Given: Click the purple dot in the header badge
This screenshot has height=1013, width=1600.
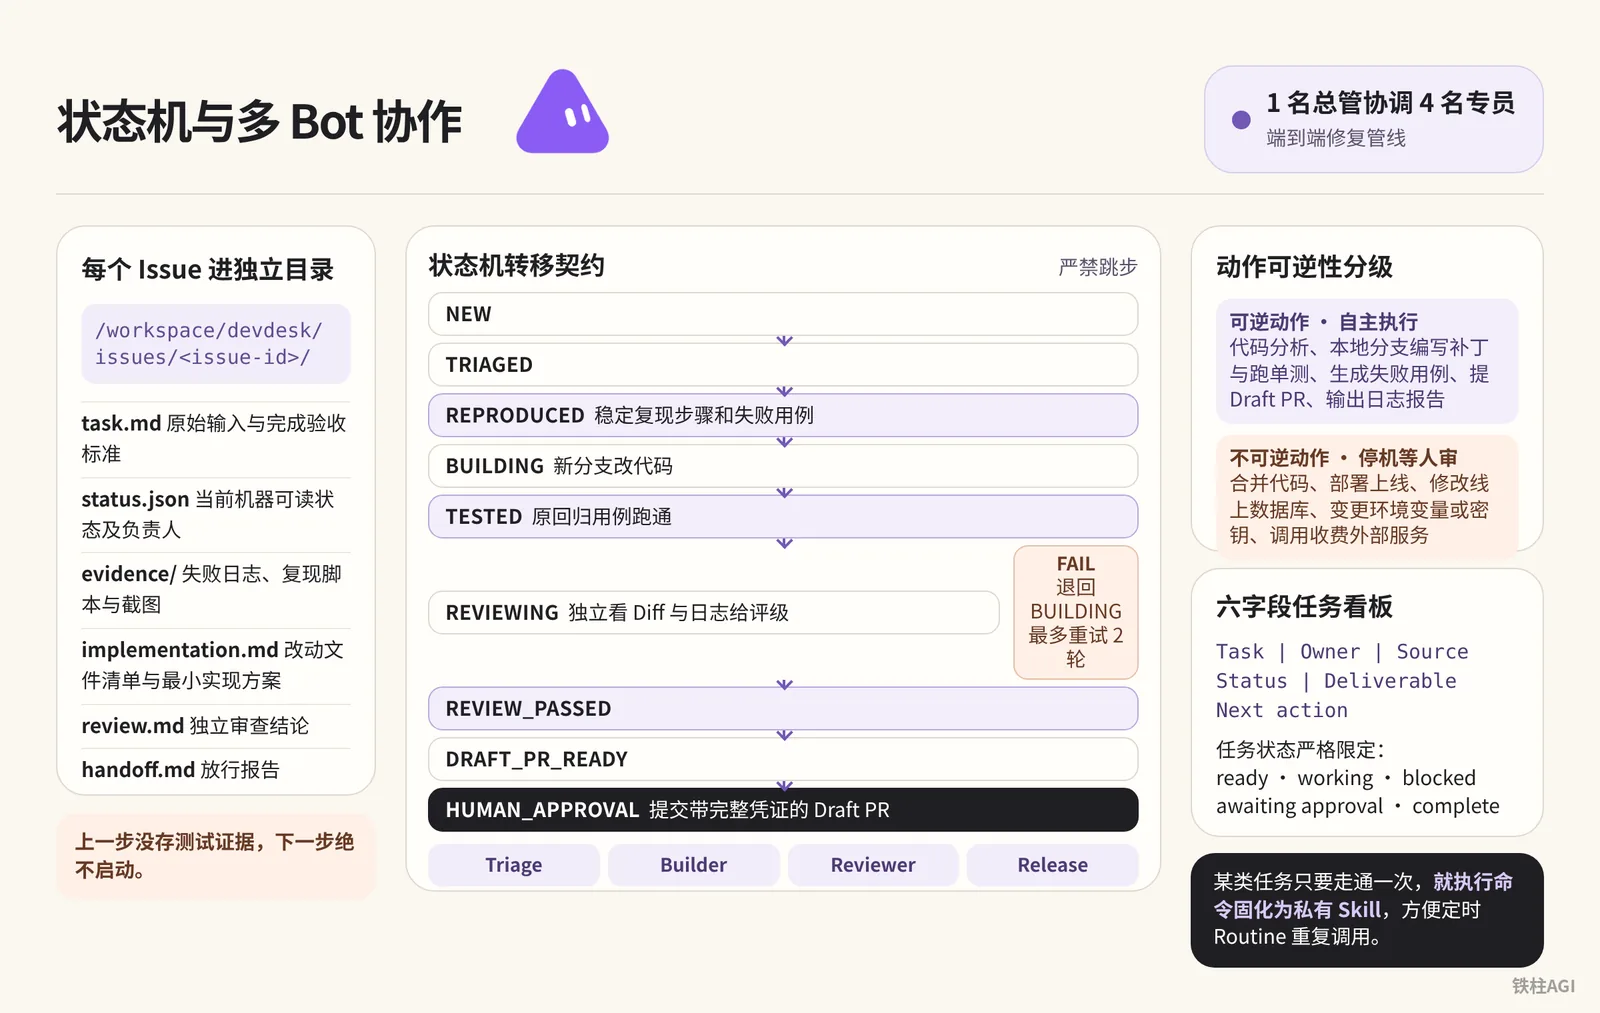Looking at the screenshot, I should pos(1241,120).
